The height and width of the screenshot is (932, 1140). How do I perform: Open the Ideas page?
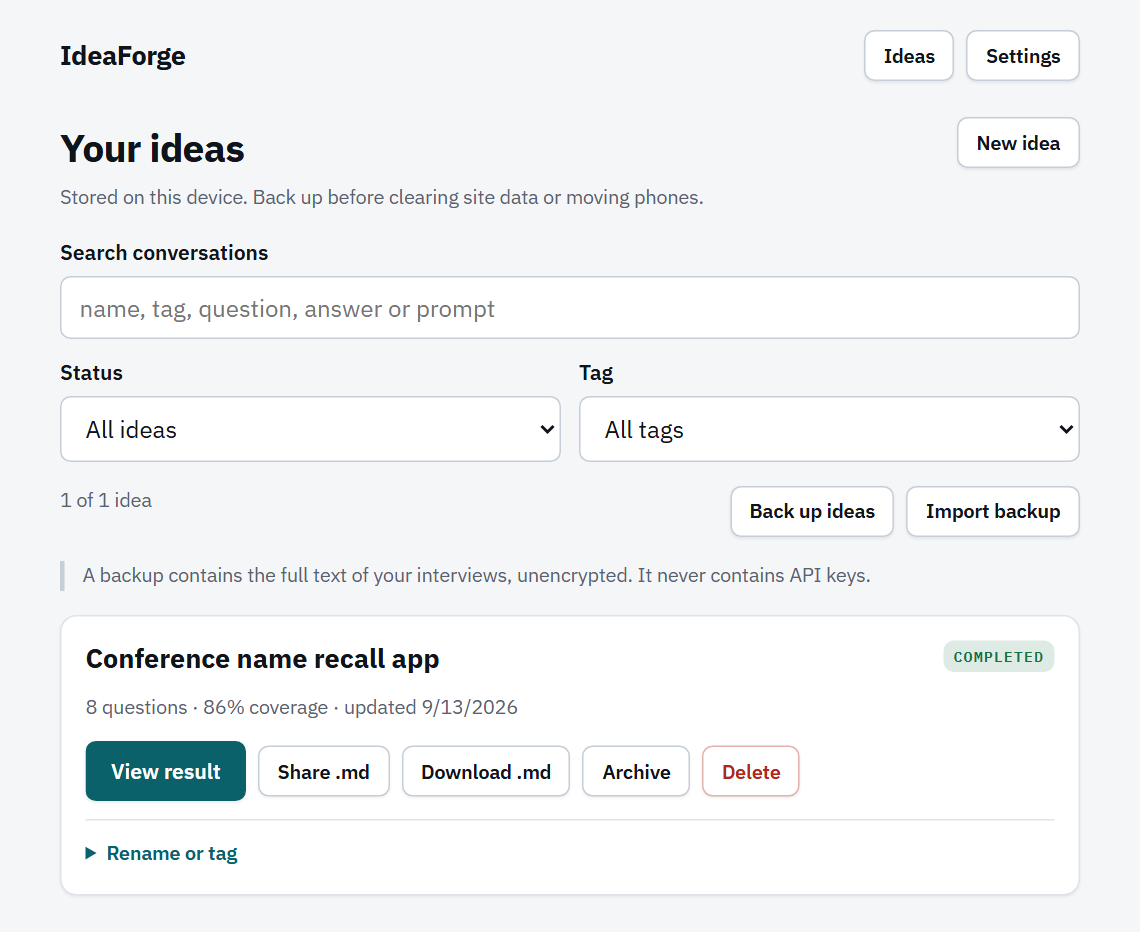click(x=908, y=56)
